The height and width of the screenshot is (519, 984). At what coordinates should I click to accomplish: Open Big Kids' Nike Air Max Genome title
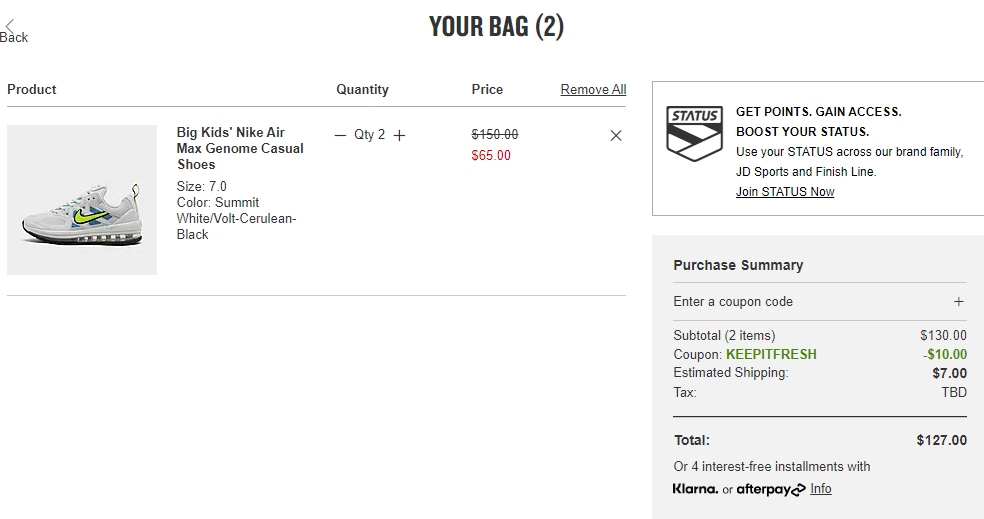point(240,148)
